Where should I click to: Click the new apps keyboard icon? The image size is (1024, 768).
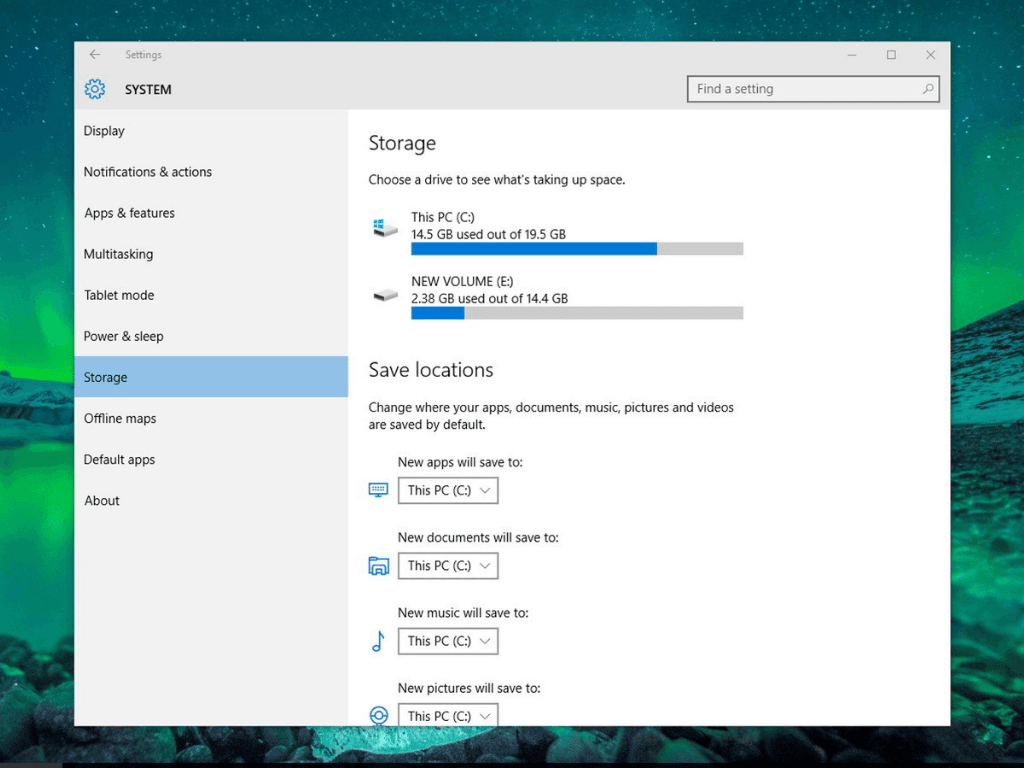pos(378,490)
